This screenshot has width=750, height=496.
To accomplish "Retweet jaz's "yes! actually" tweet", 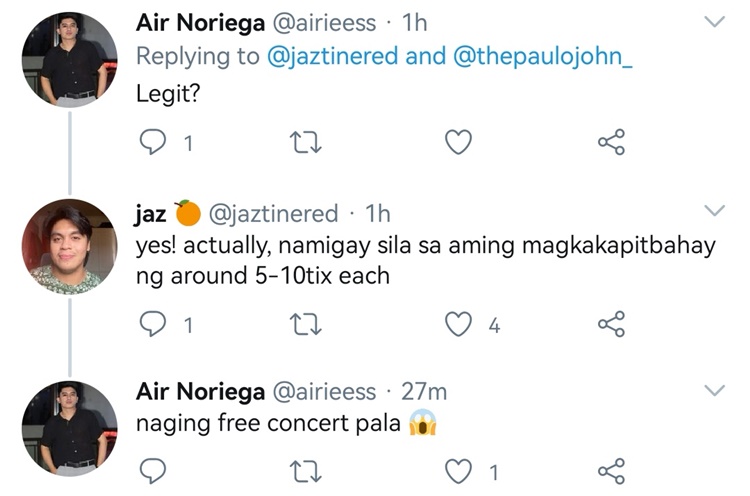I will click(x=305, y=324).
